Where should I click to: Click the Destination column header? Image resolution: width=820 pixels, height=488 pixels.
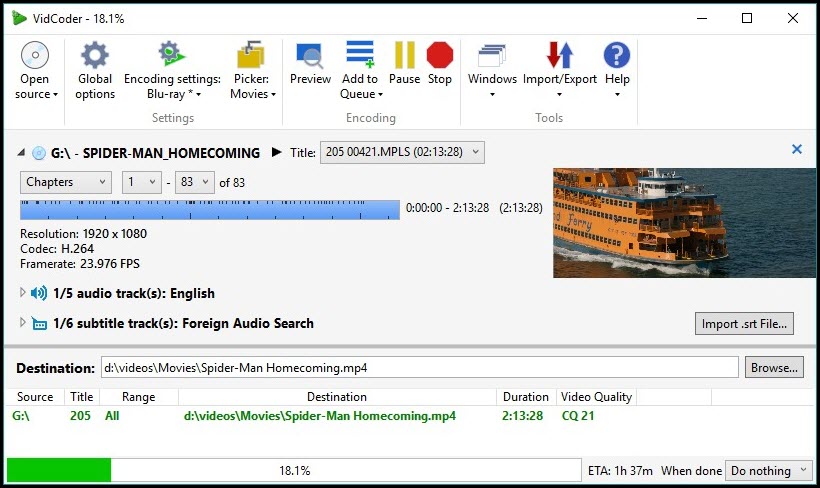337,397
